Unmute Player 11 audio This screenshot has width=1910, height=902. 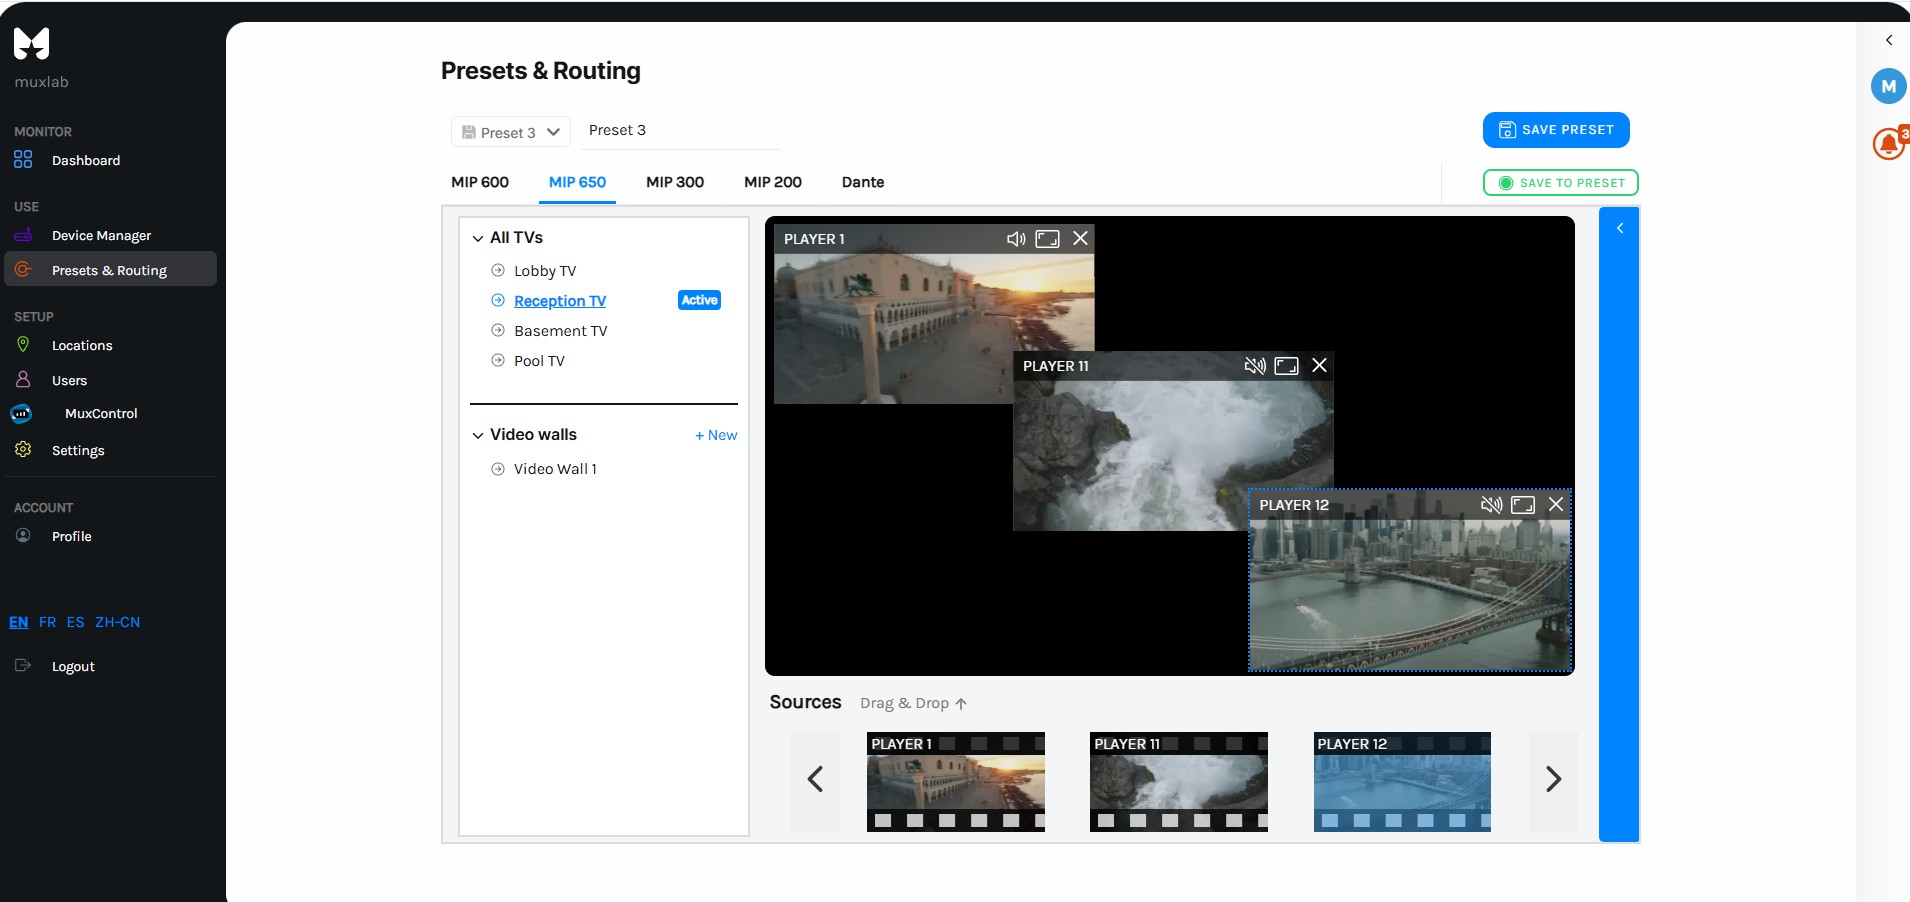[1254, 366]
